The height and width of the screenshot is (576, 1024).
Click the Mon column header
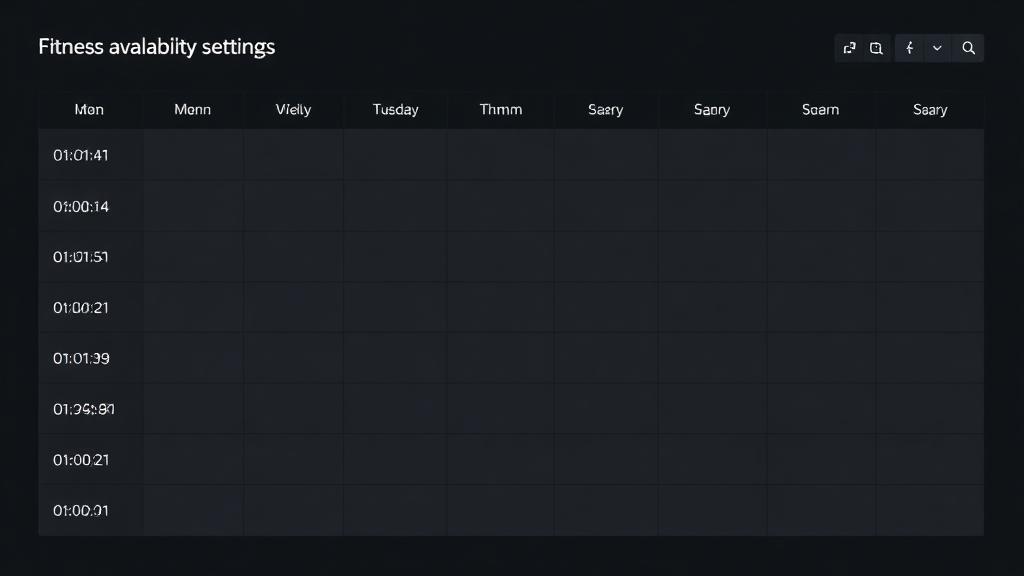coord(89,109)
